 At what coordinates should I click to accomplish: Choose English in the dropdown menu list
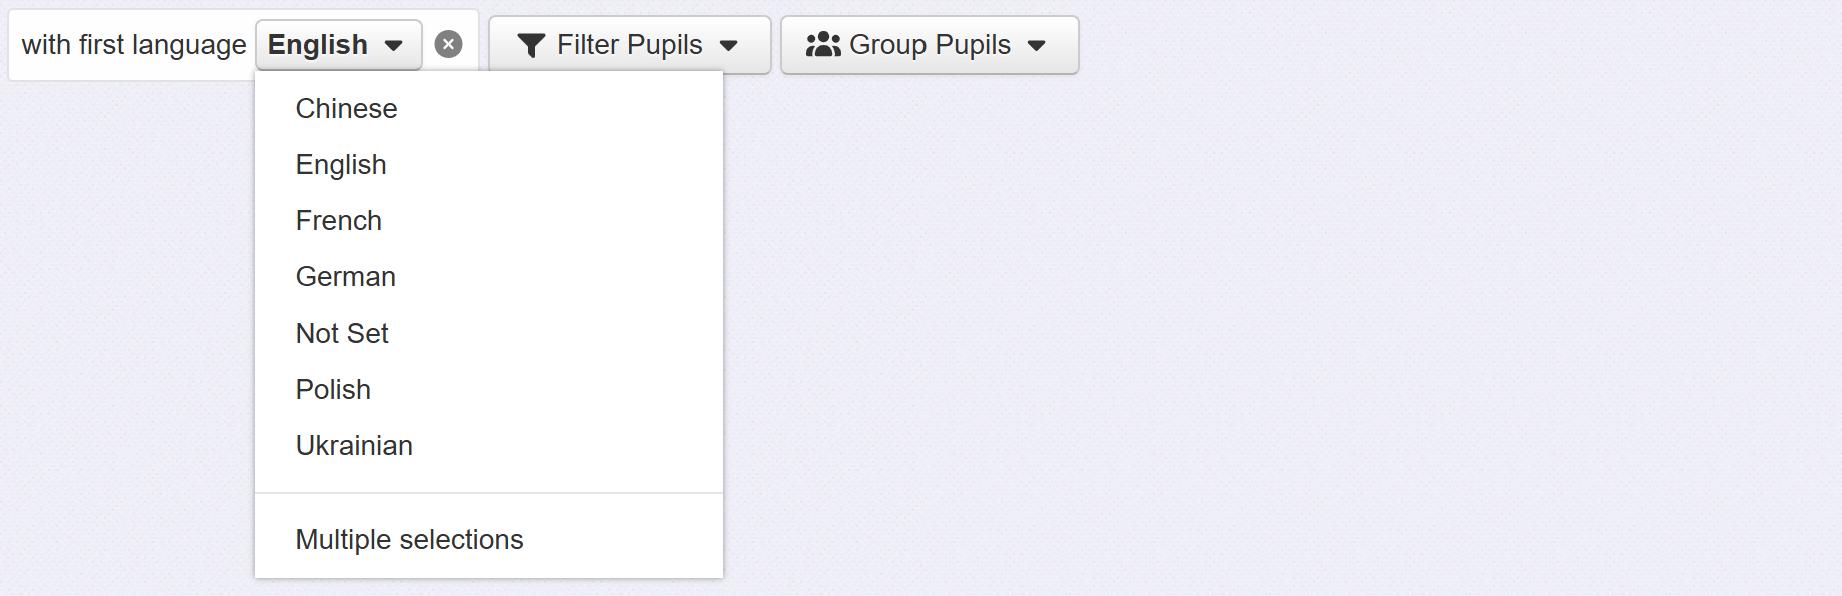pyautogui.click(x=341, y=165)
